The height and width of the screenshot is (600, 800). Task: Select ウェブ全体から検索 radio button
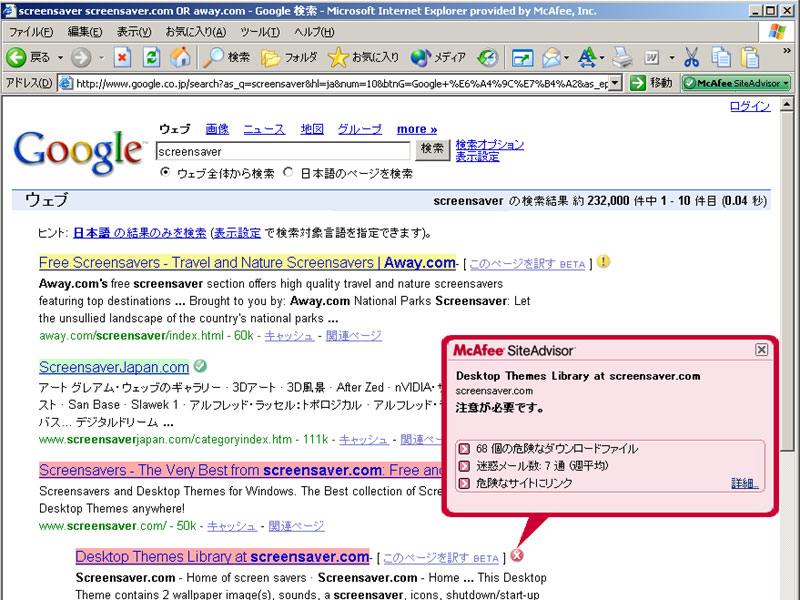click(165, 172)
